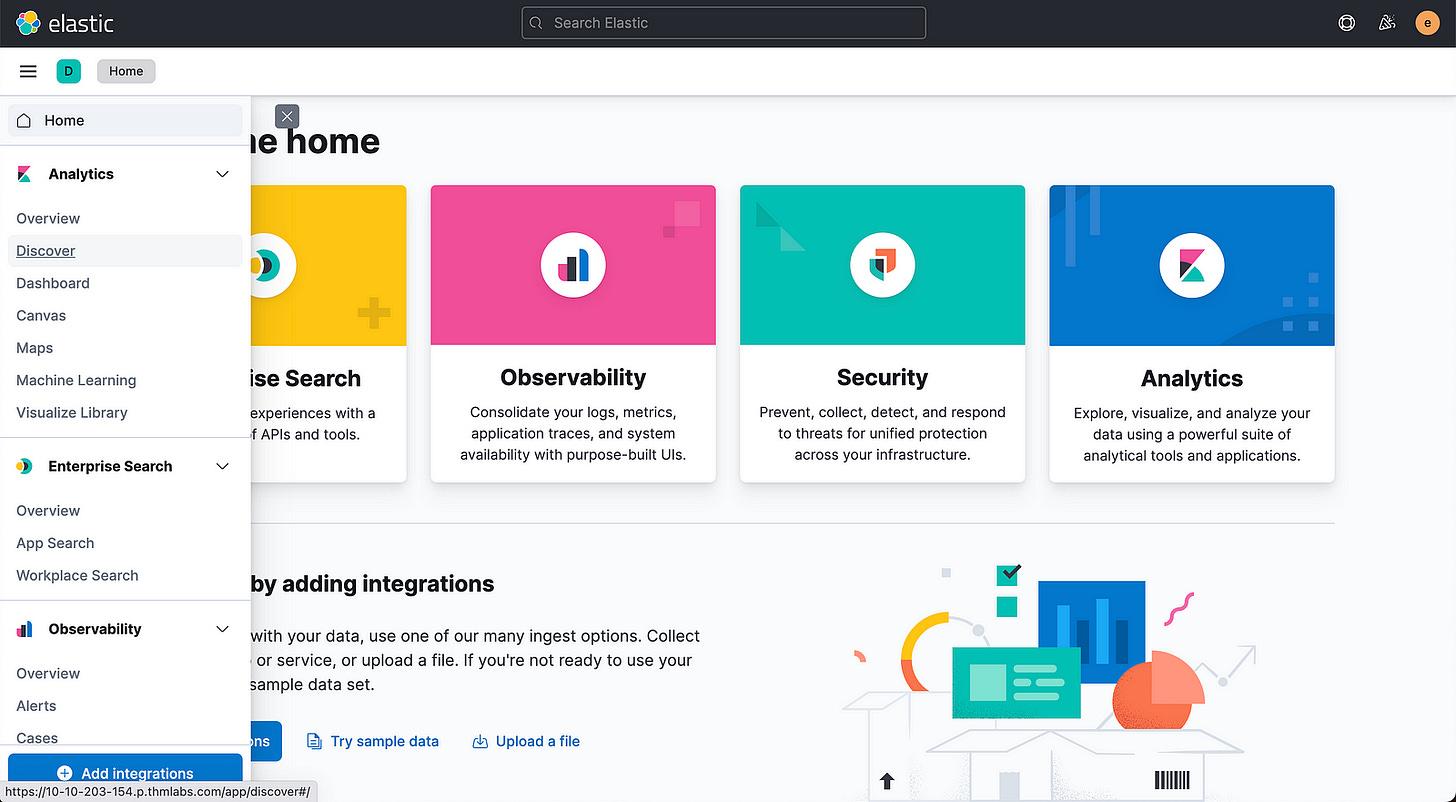
Task: Click the Analytics Kibana icon in sidebar
Action: pos(25,174)
